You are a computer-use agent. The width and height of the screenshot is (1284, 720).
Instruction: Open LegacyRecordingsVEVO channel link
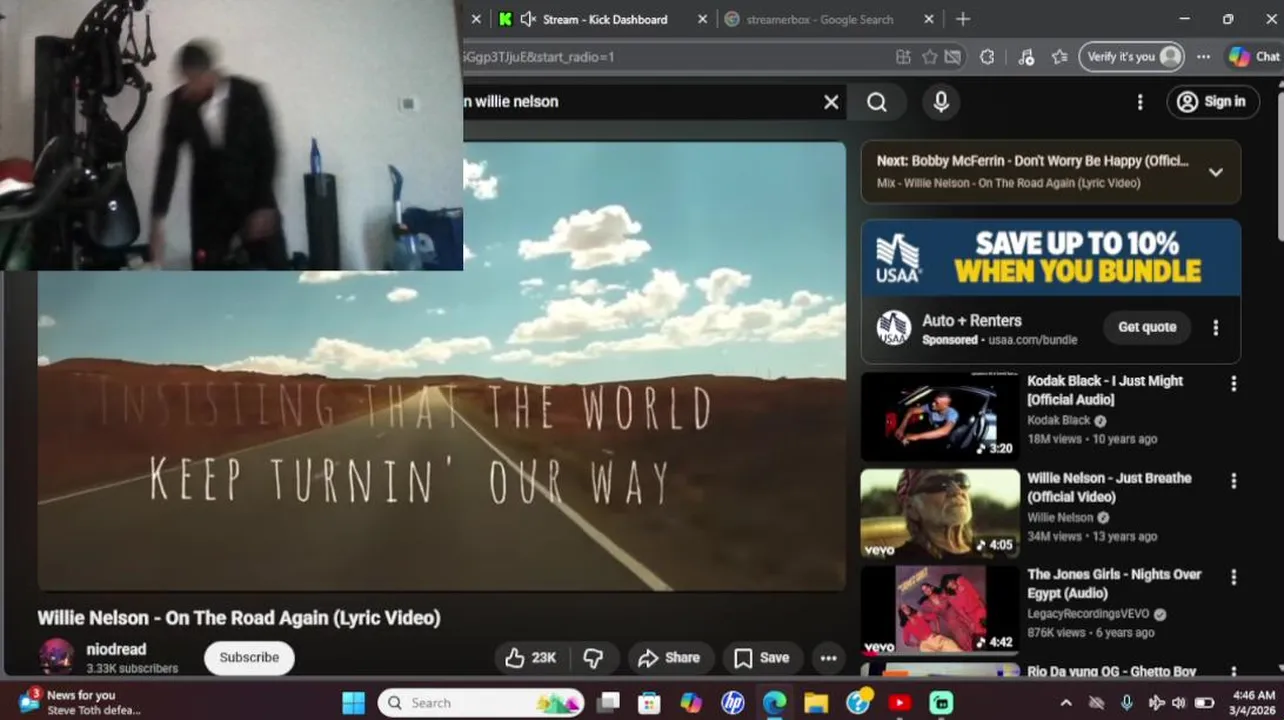1088,614
